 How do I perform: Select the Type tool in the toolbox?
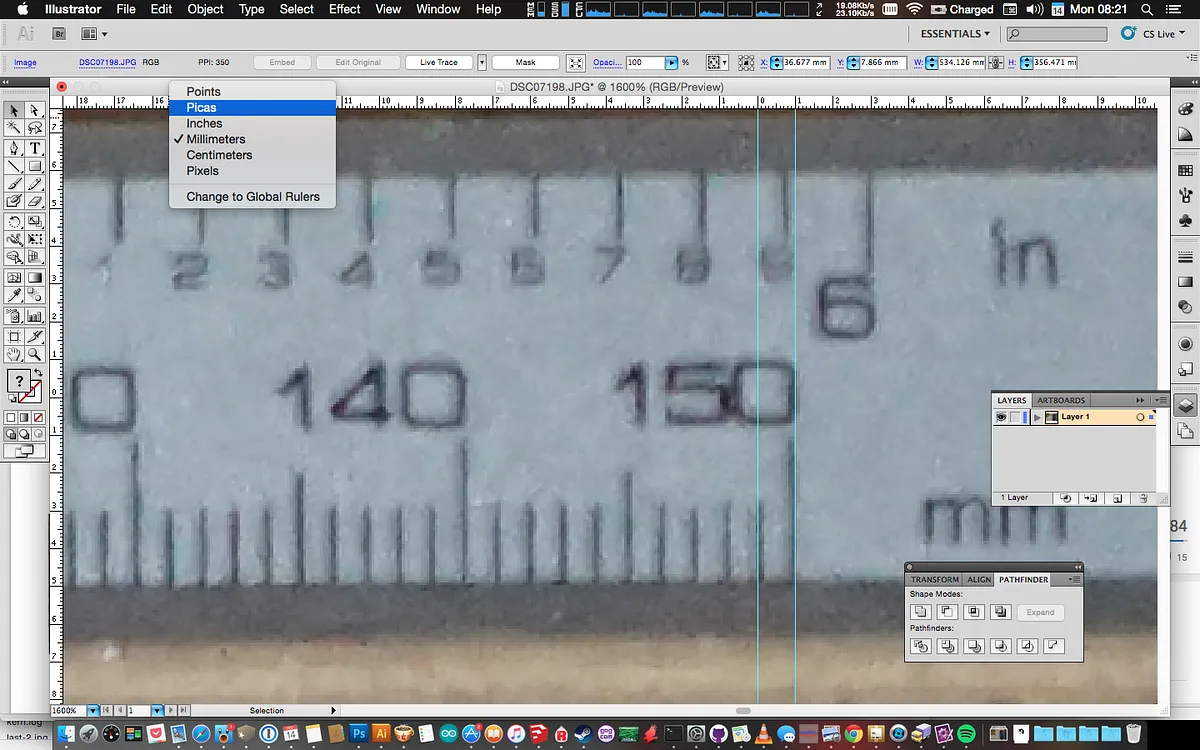35,148
